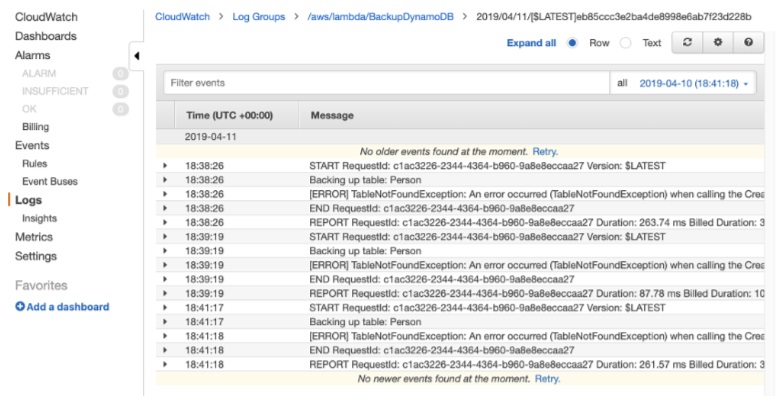This screenshot has height=396, width=778.
Task: Open Alarms in the sidebar
Action: pos(32,55)
